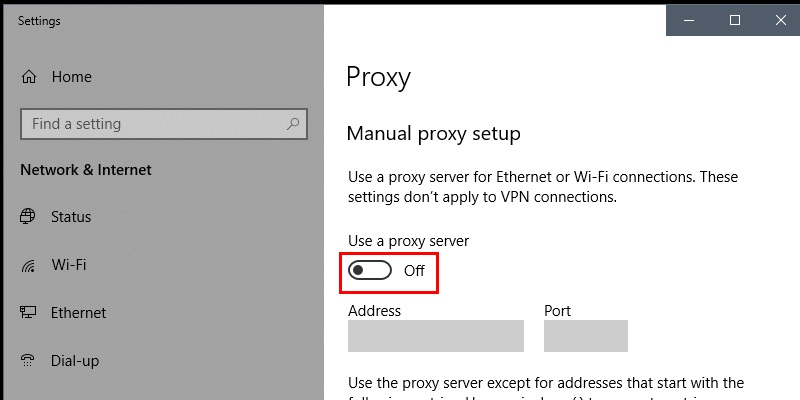Open the Wi-Fi settings section

(69, 265)
